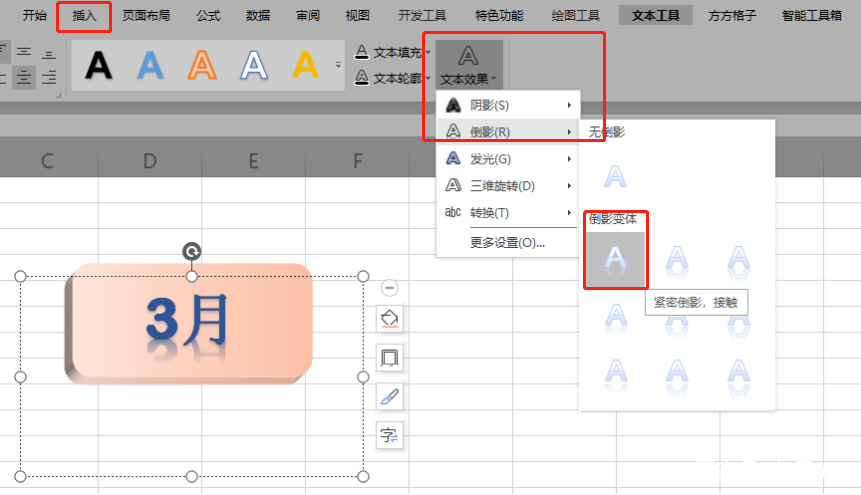Click the center align icon
The width and height of the screenshot is (861, 495).
pos(24,77)
